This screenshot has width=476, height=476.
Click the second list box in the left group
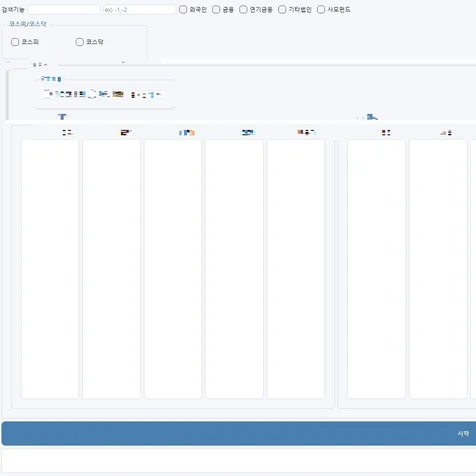pyautogui.click(x=111, y=269)
